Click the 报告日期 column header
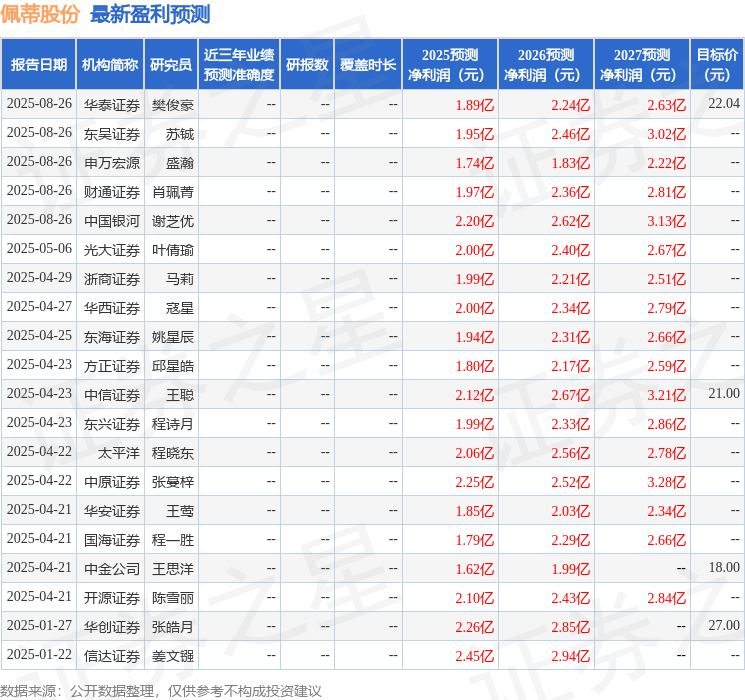Screen dimensions: 745x700 38,64
